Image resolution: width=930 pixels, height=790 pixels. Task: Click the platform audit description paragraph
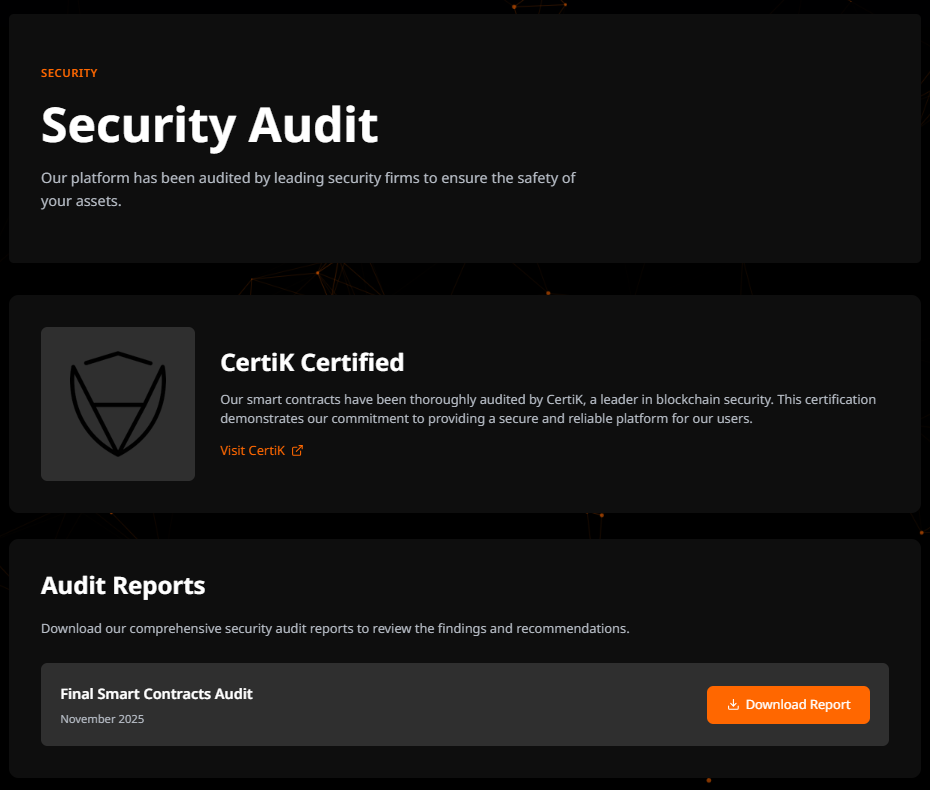pyautogui.click(x=307, y=188)
